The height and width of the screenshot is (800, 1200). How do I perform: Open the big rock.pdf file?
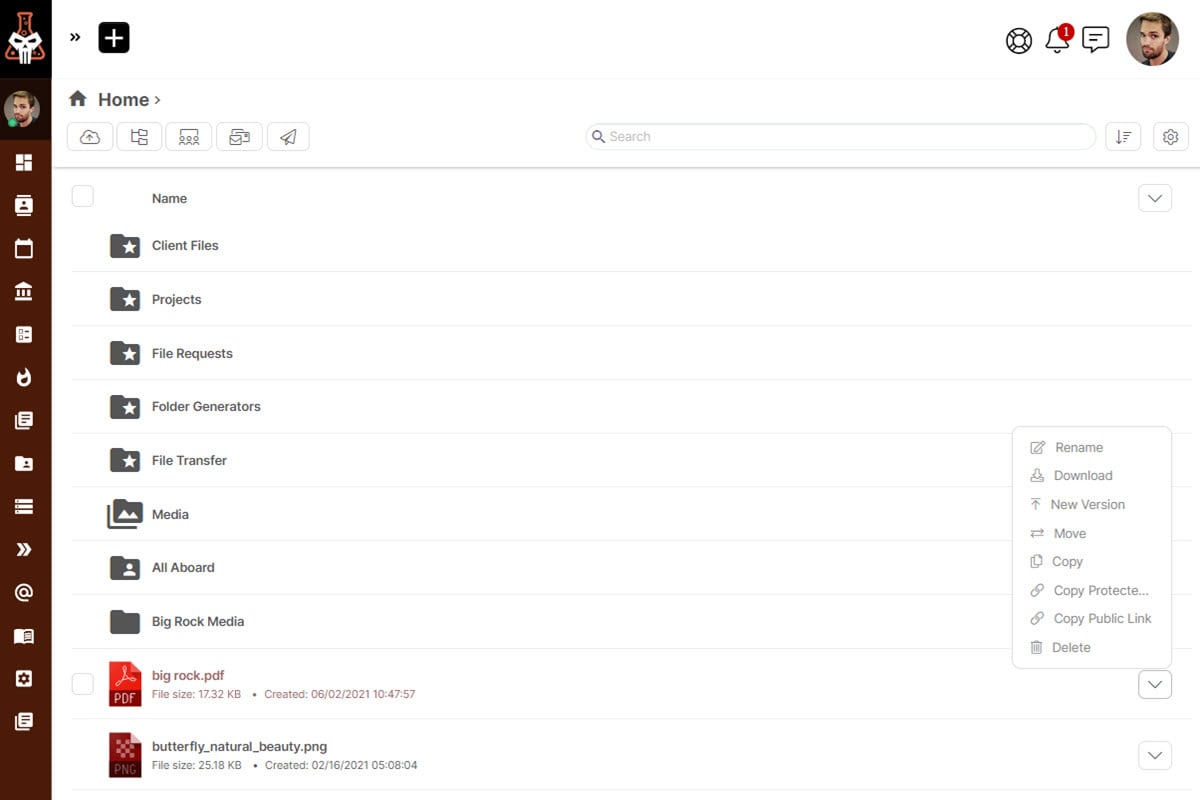(188, 675)
